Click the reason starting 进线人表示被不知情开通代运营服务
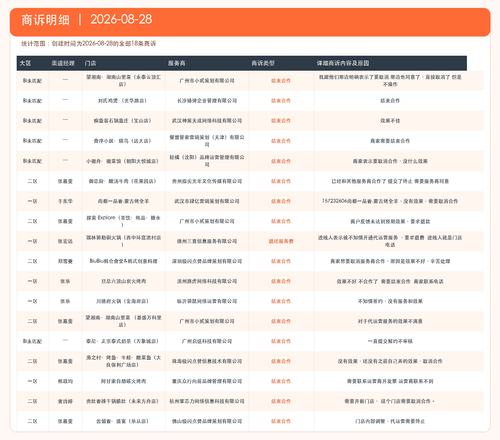This screenshot has width=500, height=440. 390,241
